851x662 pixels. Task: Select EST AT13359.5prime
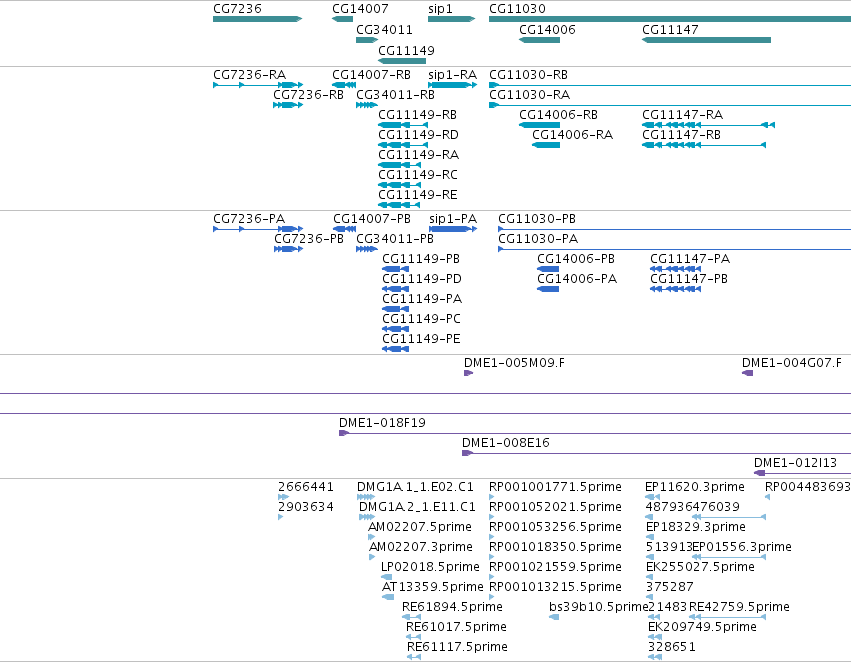tap(388, 597)
